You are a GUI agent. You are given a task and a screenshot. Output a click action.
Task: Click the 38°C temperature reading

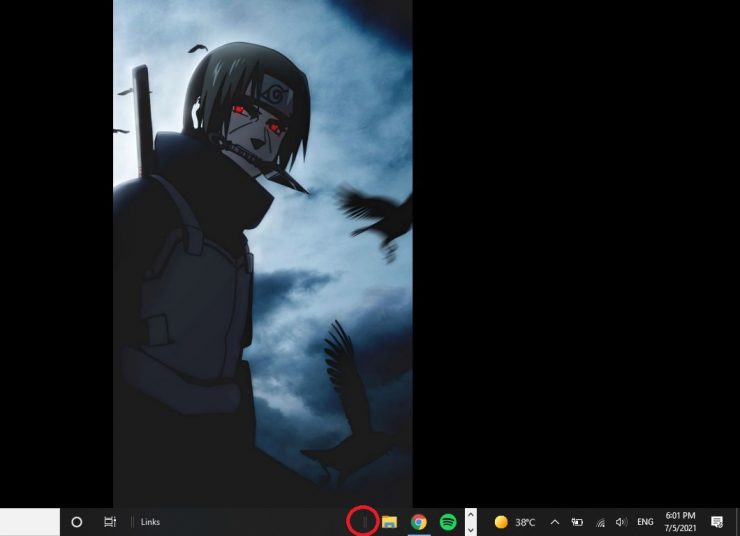tap(525, 522)
